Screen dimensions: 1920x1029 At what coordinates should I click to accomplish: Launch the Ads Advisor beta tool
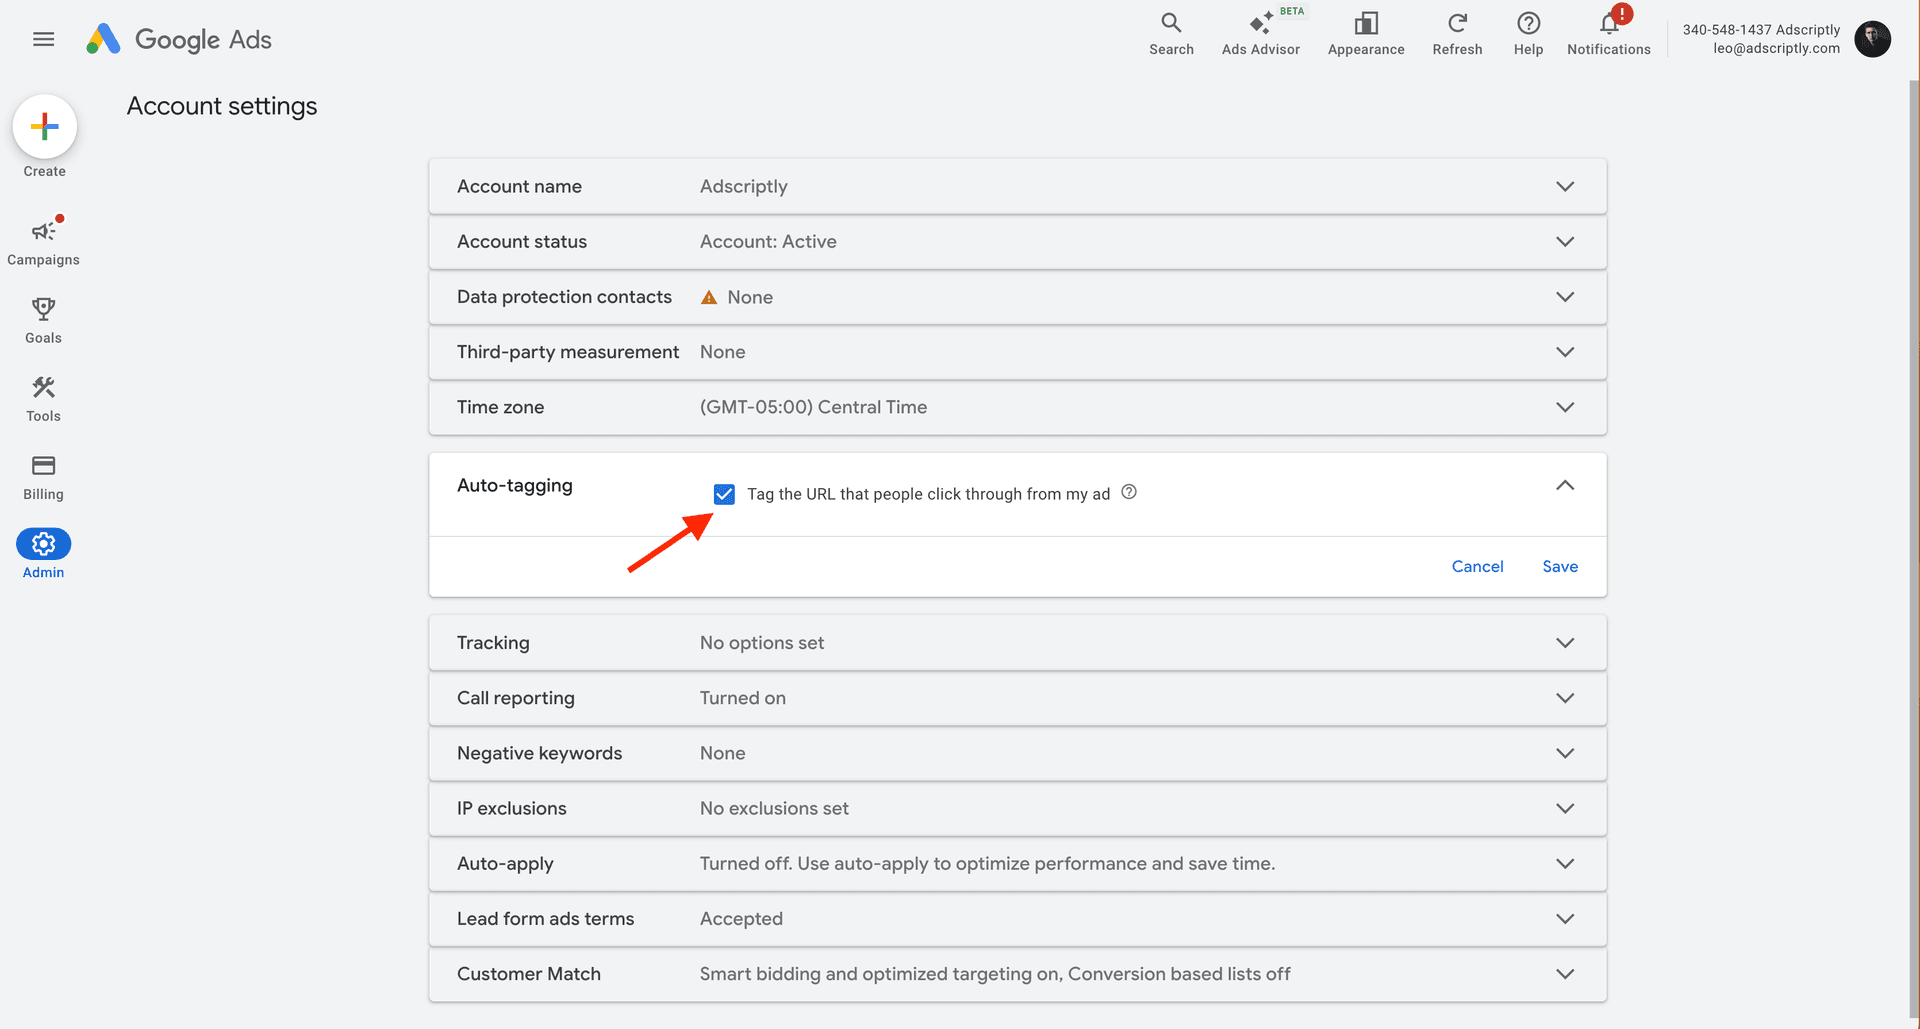click(x=1260, y=32)
